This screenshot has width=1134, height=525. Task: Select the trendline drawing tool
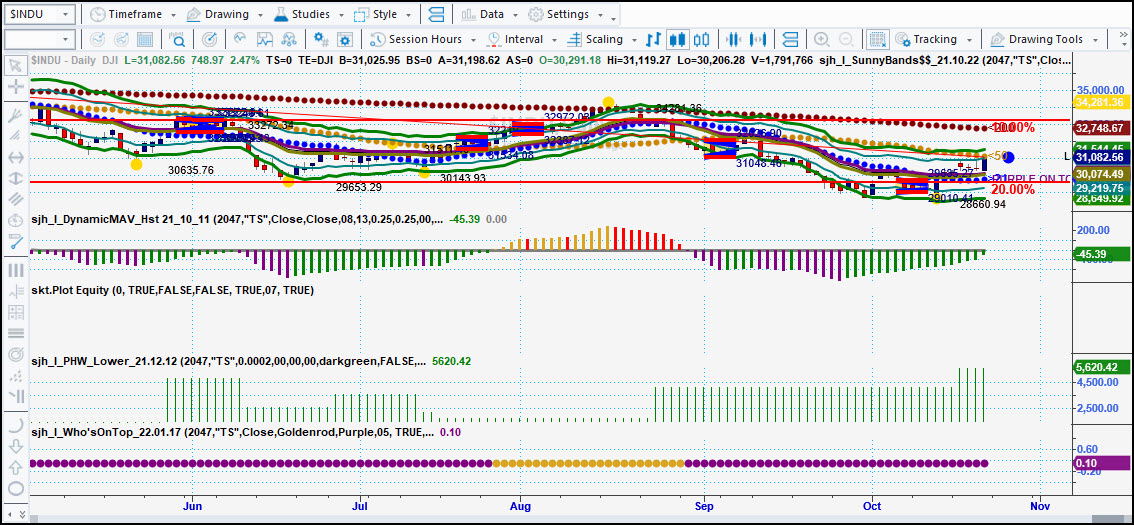click(14, 116)
